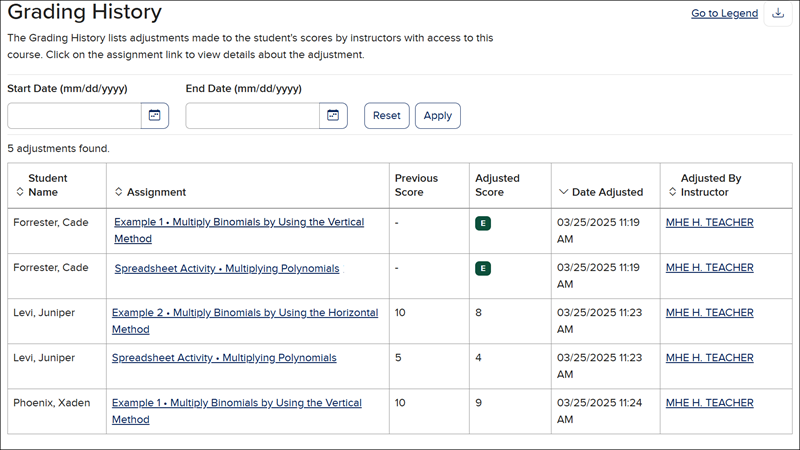This screenshot has height=450, width=800.
Task: Open Cade Forrester's Spreadsheet Activity link
Action: [226, 268]
